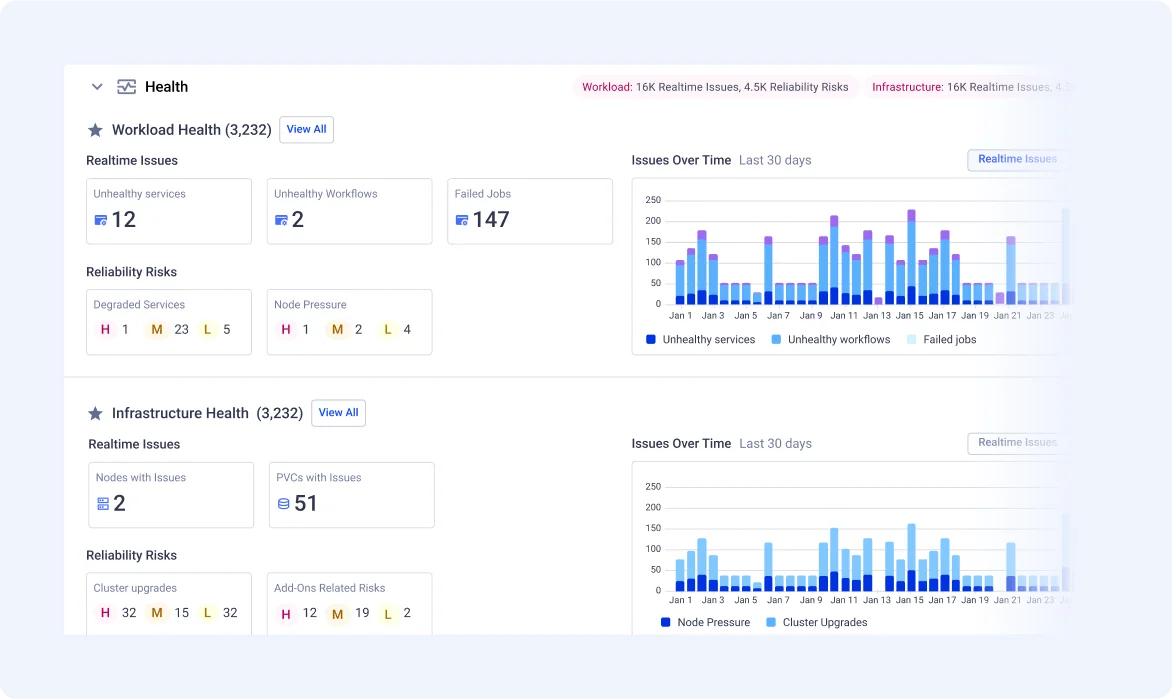Click Add-Ons Related Risks medium badge
1172x699 pixels.
click(x=337, y=615)
